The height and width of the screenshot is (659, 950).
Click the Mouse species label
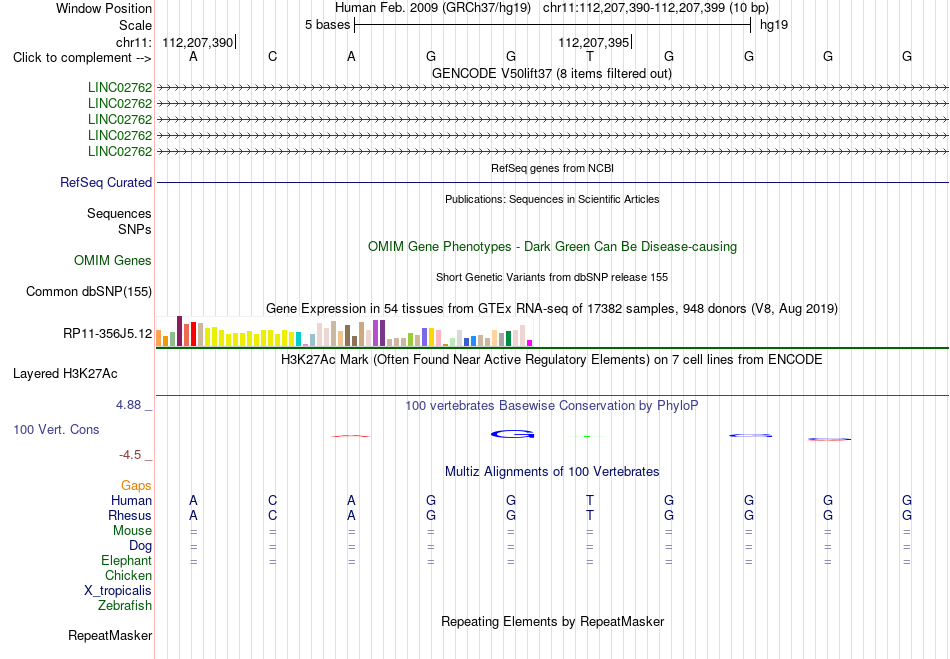click(x=132, y=531)
